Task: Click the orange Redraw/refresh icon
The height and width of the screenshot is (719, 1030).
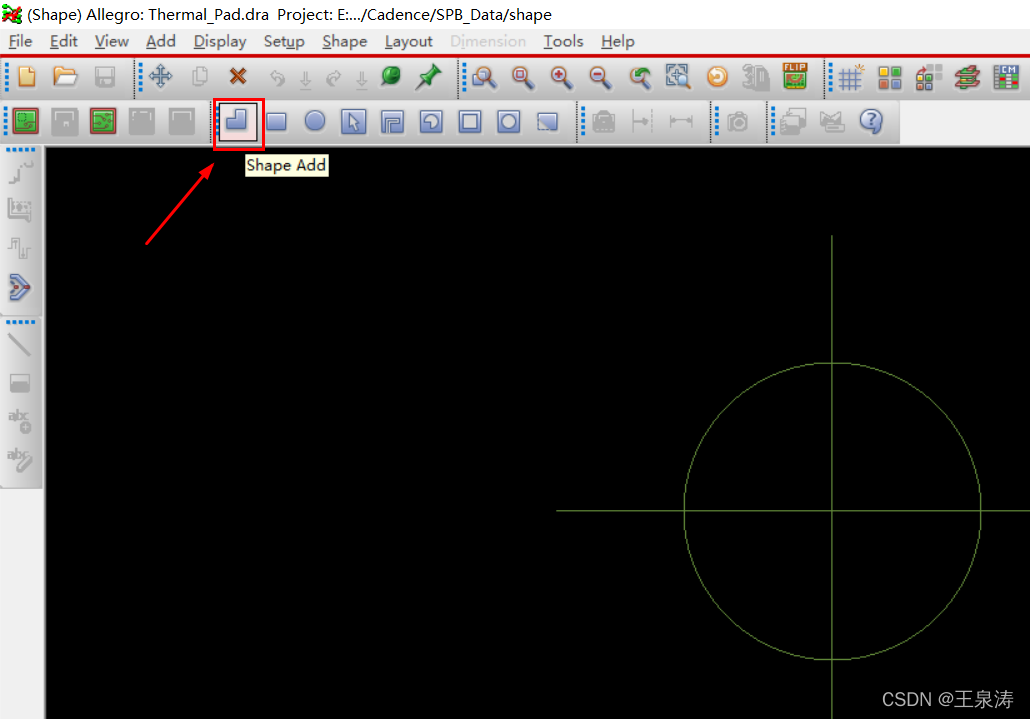Action: [717, 77]
